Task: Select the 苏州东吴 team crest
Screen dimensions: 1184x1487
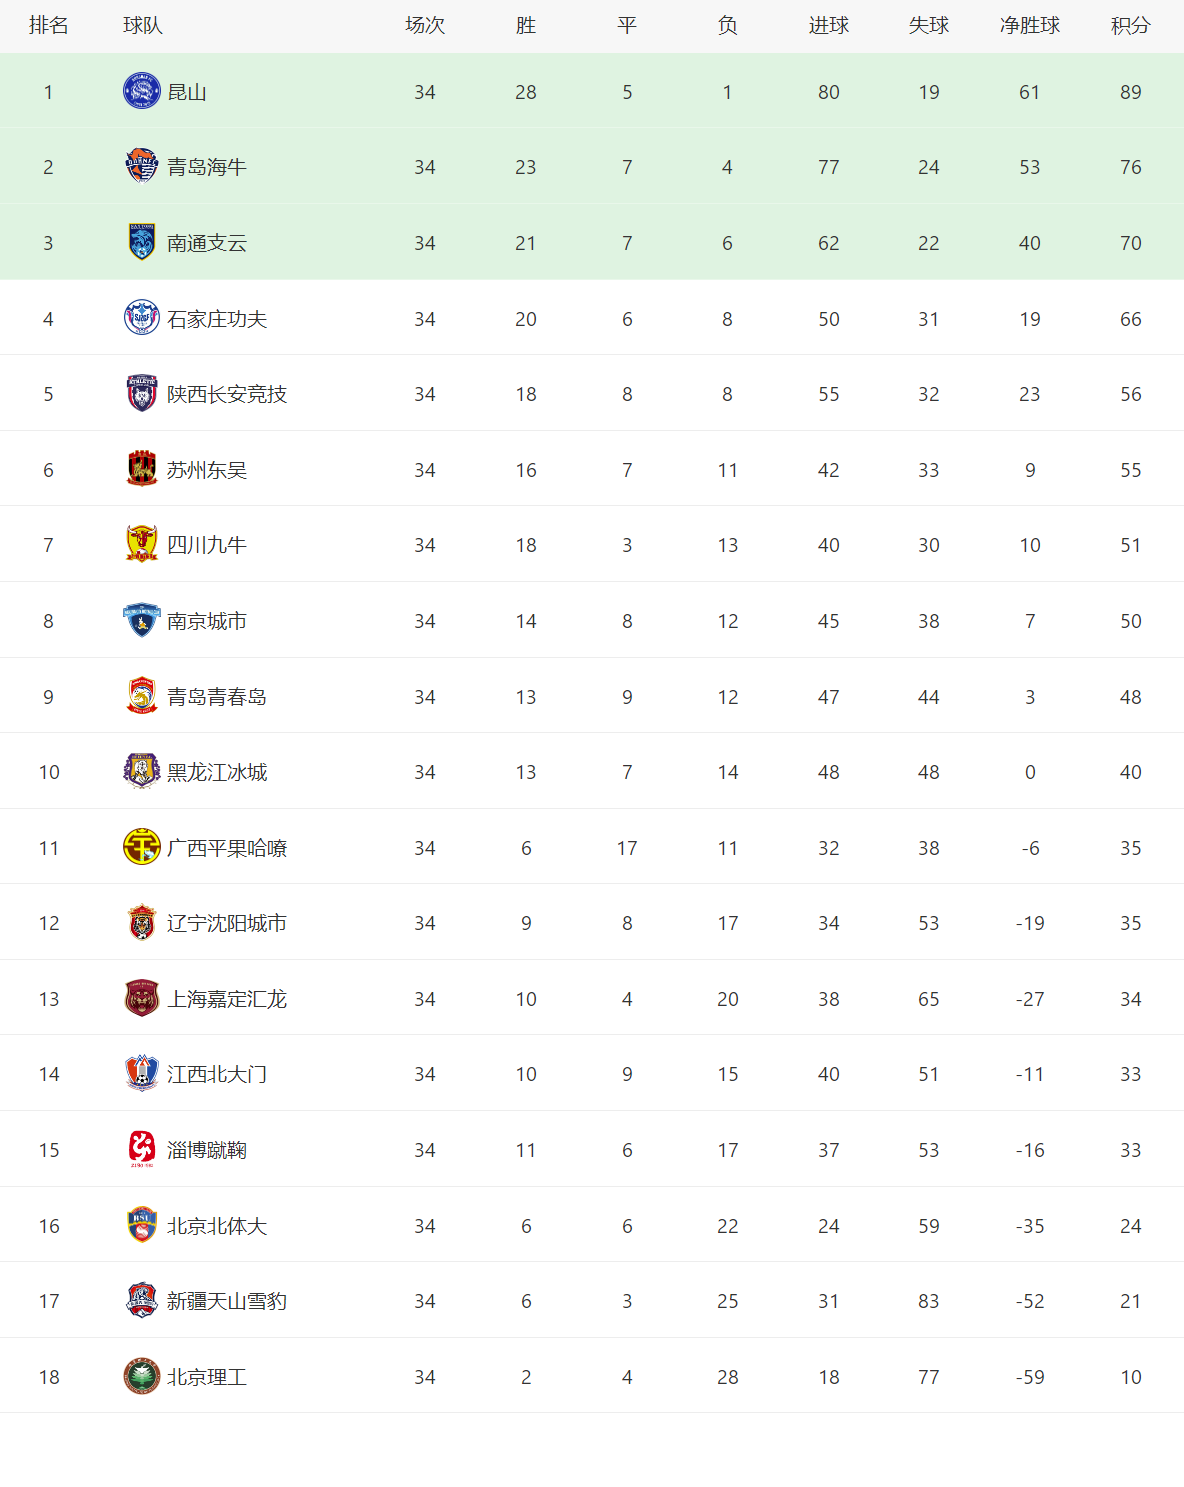Action: coord(142,469)
